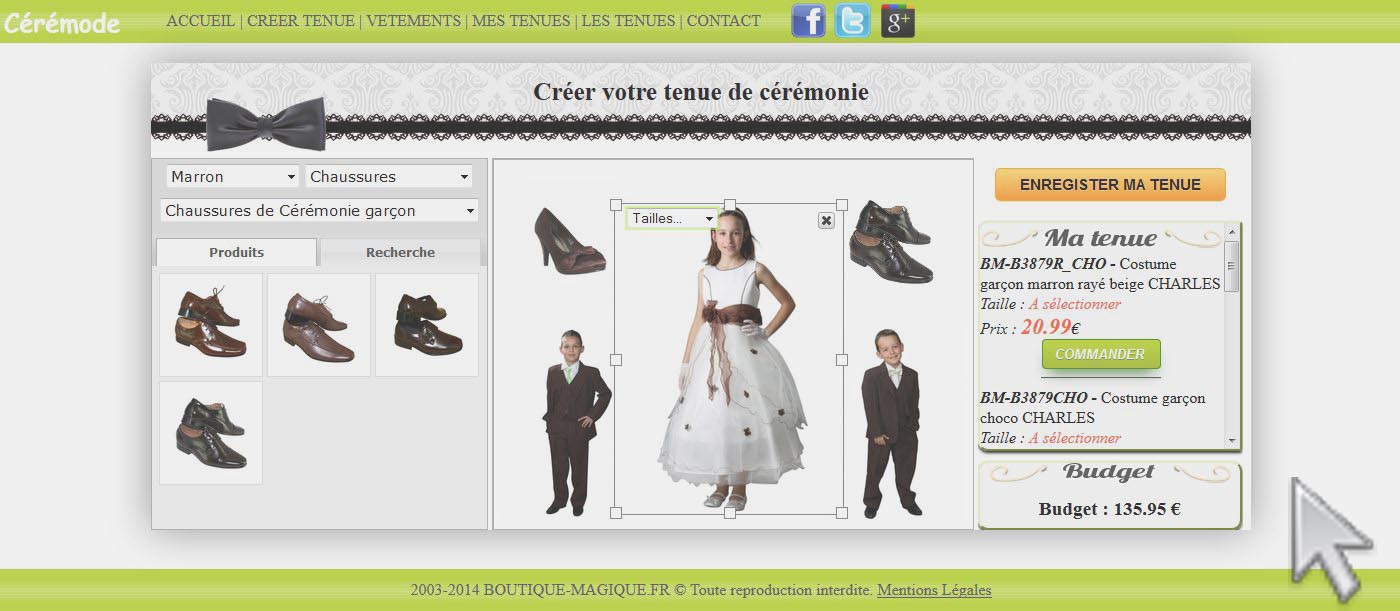The width and height of the screenshot is (1400, 611).
Task: Select the black dress shoes thumbnail
Action: pyautogui.click(x=210, y=432)
